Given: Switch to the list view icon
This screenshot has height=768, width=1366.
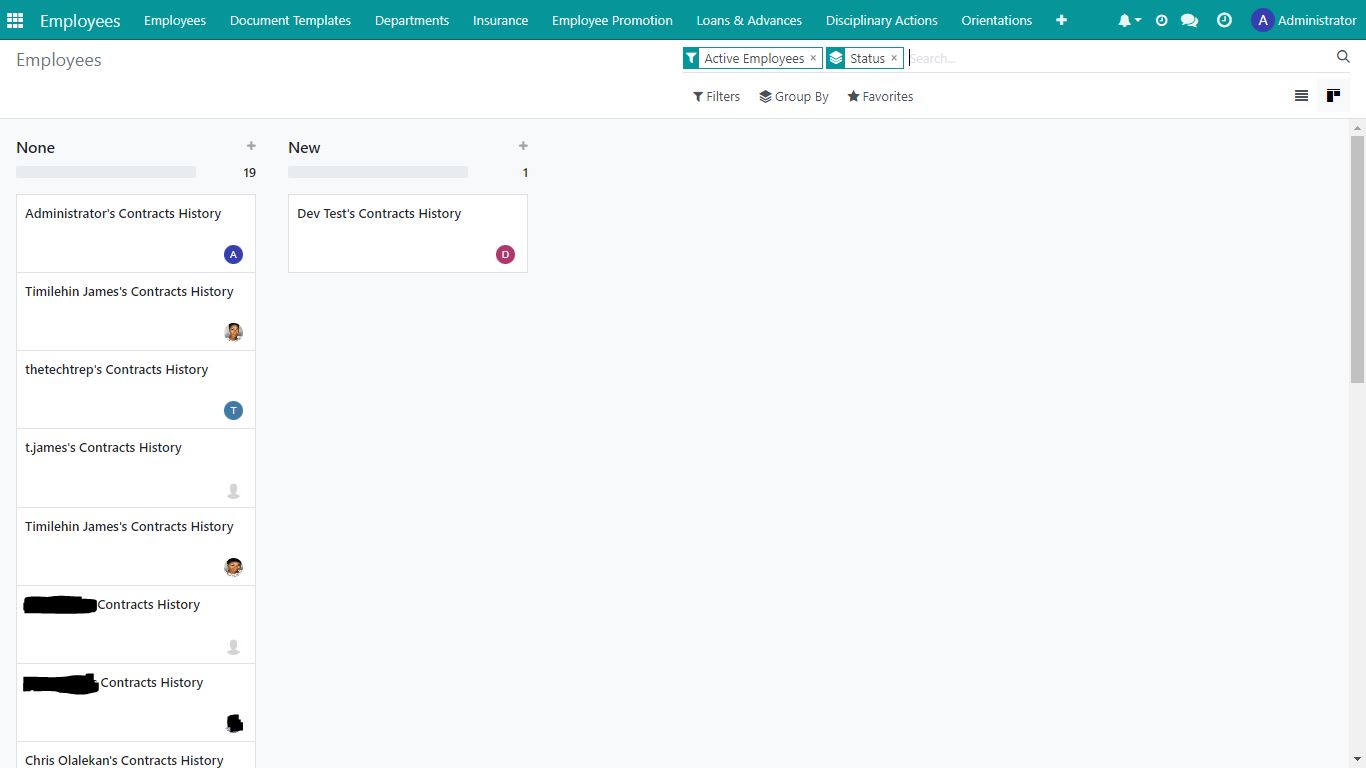Looking at the screenshot, I should point(1301,96).
